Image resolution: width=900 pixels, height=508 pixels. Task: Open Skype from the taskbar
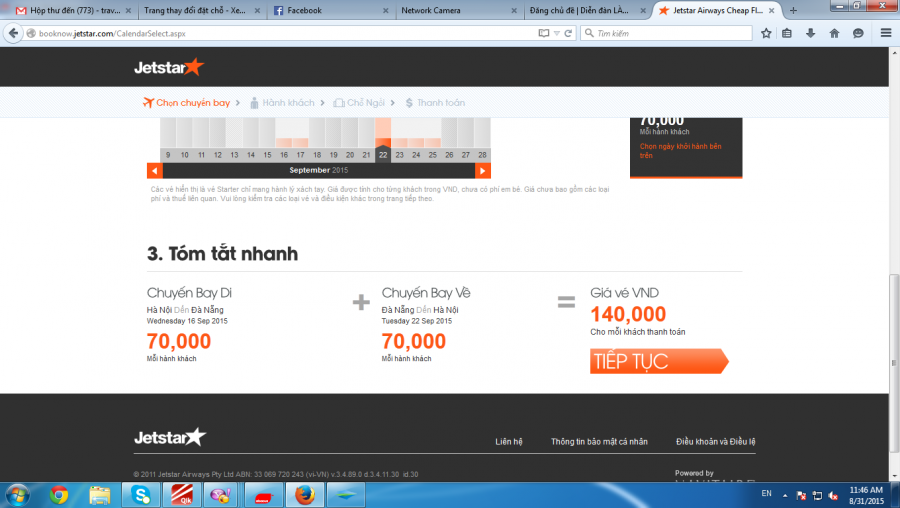pyautogui.click(x=142, y=494)
